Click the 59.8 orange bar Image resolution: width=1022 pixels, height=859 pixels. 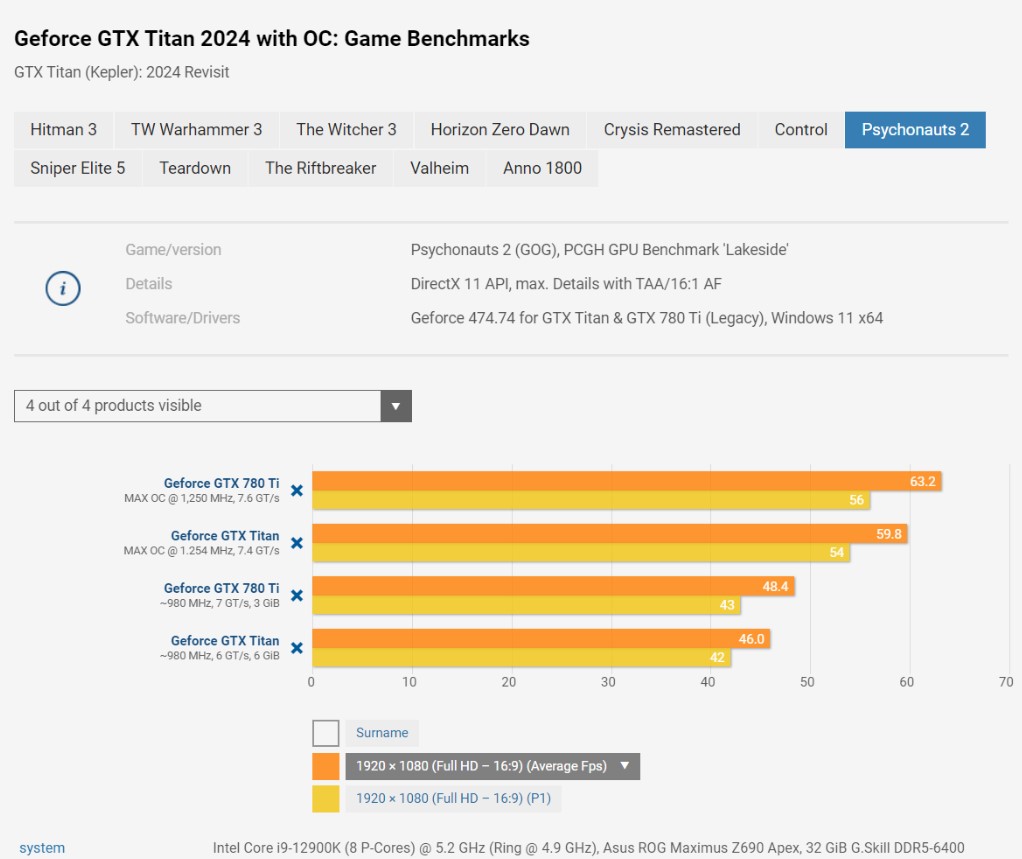pos(610,534)
